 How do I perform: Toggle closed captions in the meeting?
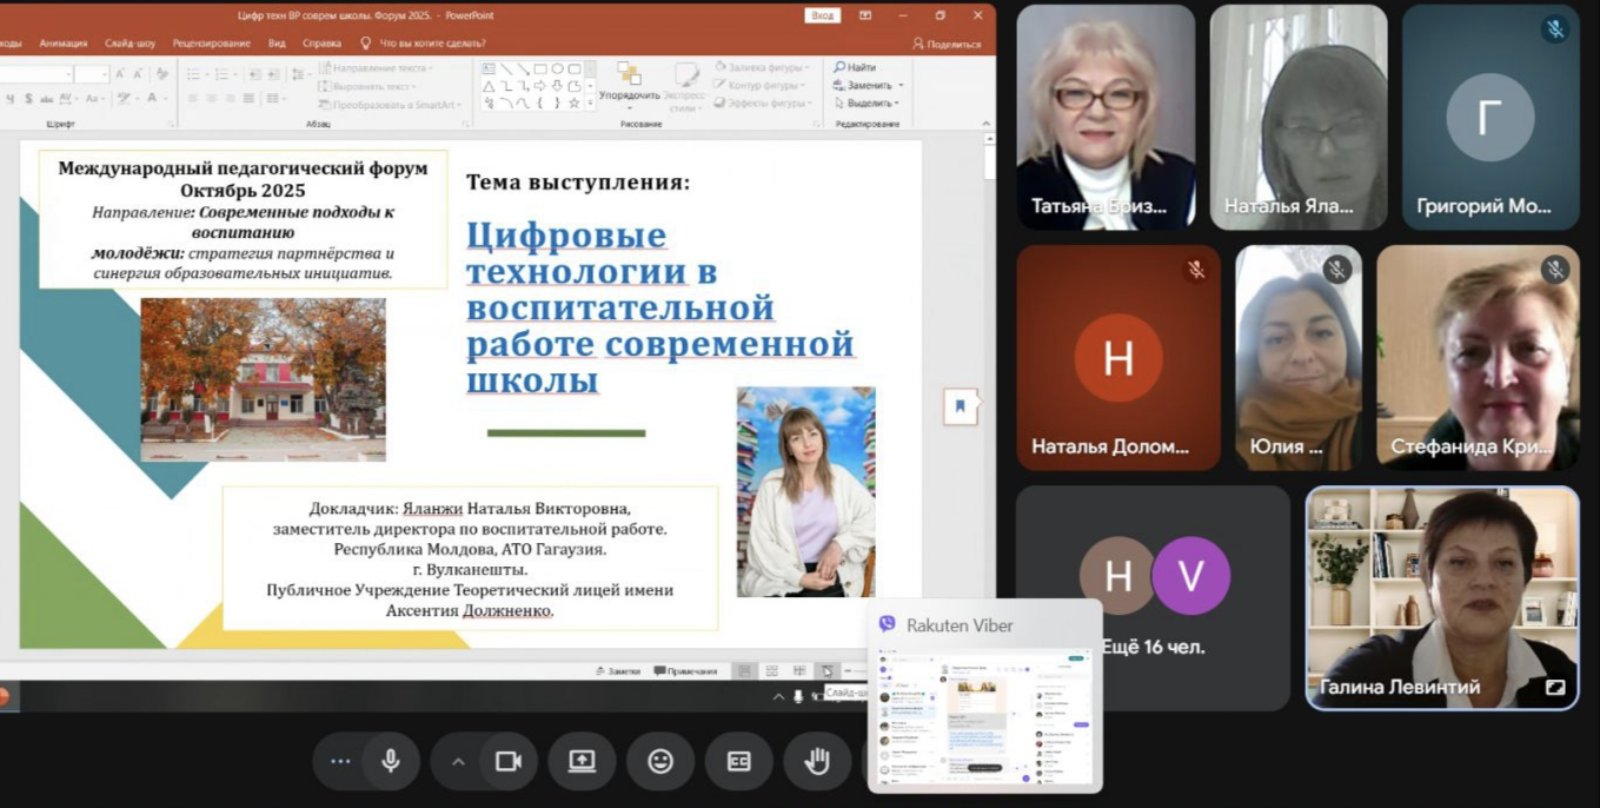point(738,761)
